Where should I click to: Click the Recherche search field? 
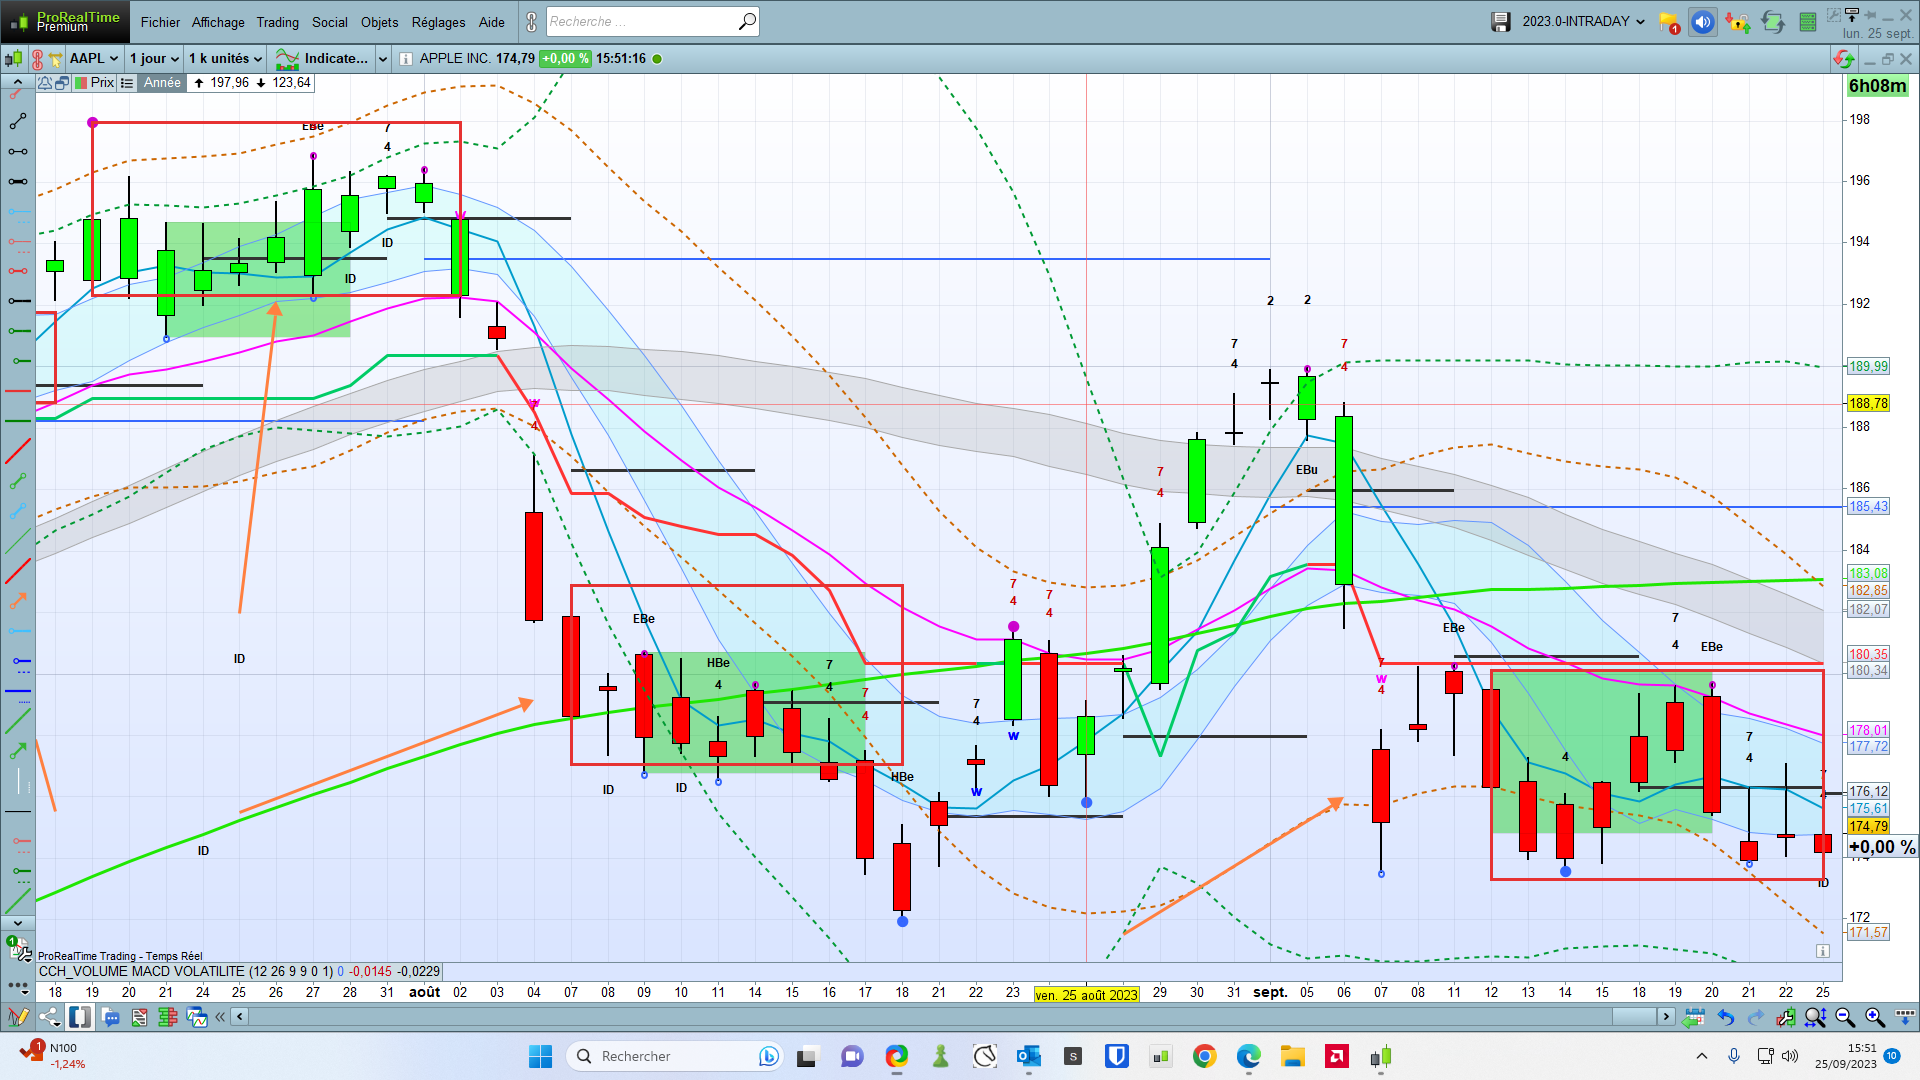(640, 22)
